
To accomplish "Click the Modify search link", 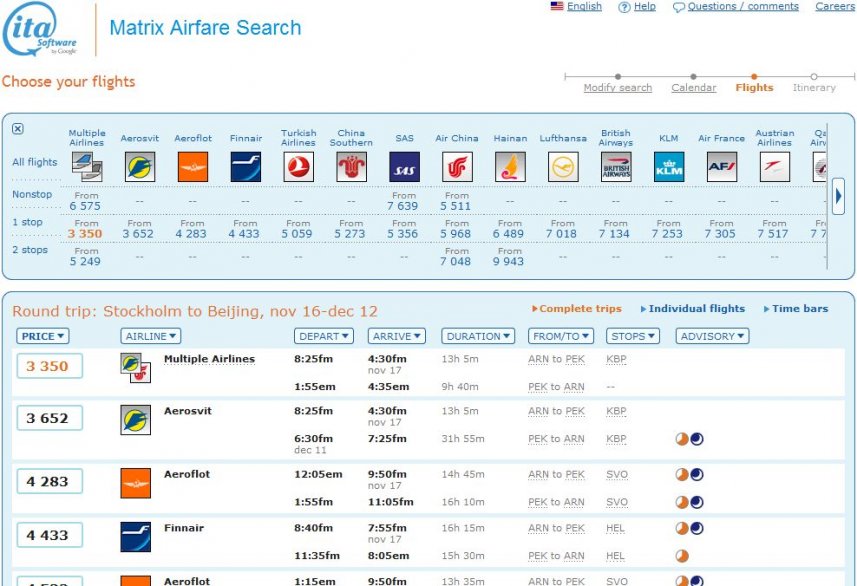I will 617,88.
